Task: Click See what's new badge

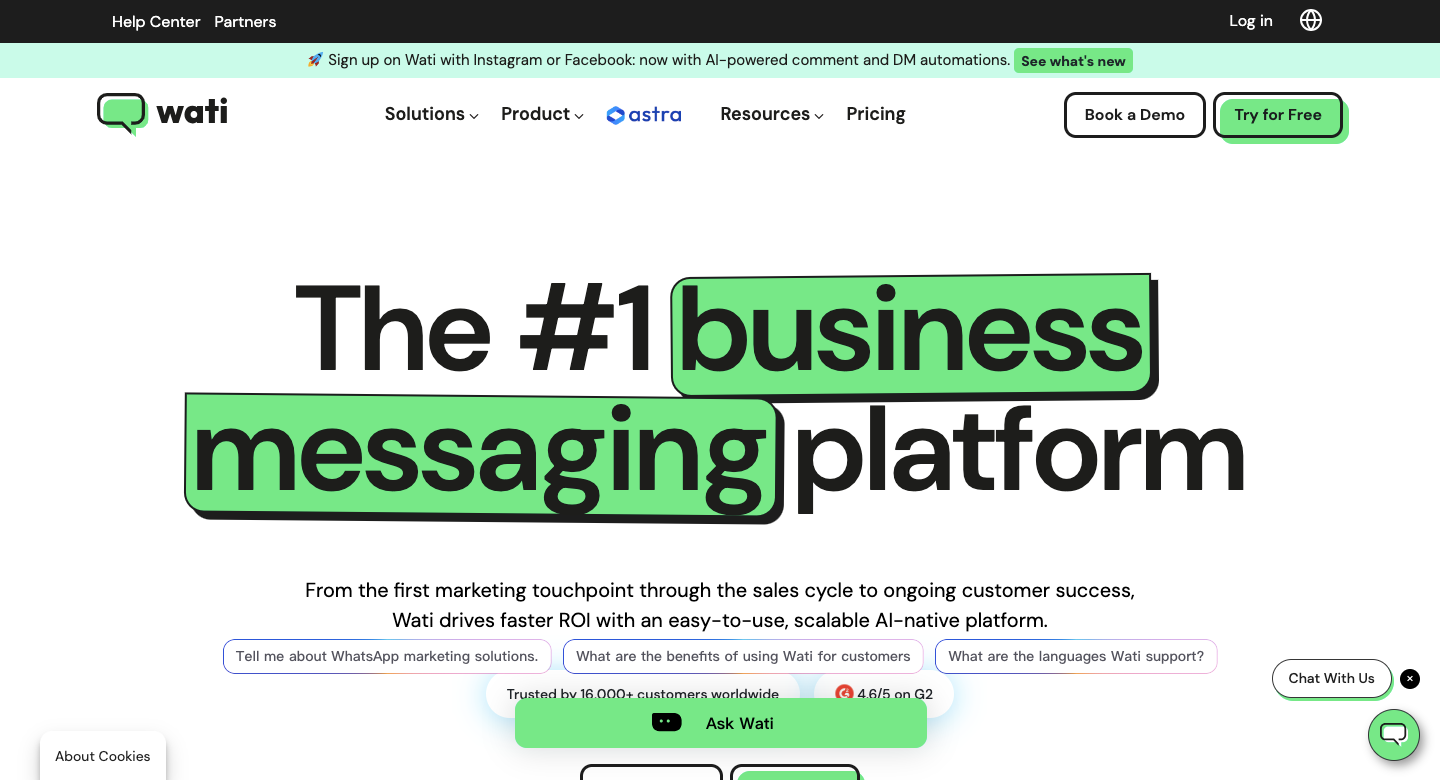Action: (x=1073, y=61)
